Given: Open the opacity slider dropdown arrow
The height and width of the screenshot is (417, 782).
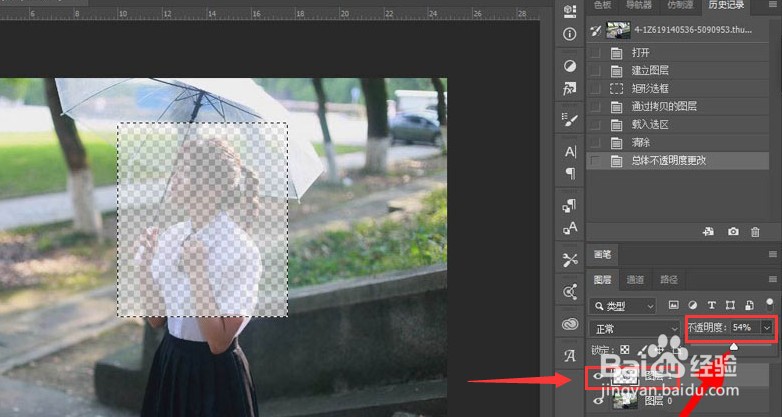Looking at the screenshot, I should pyautogui.click(x=767, y=327).
